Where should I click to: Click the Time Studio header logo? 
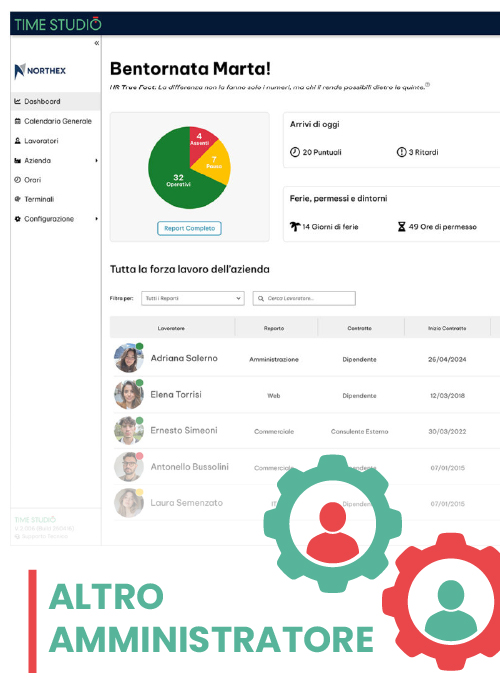click(58, 24)
